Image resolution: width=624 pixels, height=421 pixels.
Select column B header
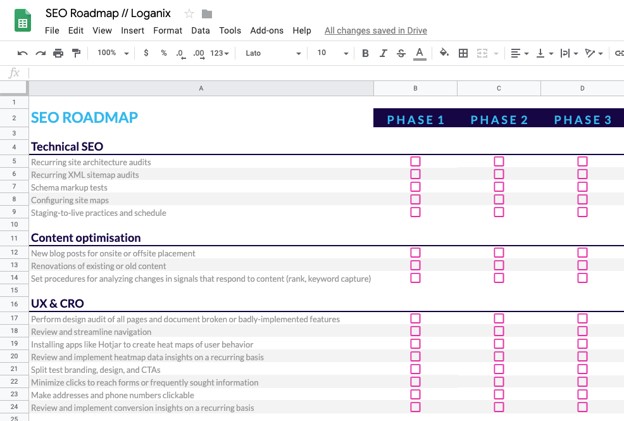tap(415, 88)
